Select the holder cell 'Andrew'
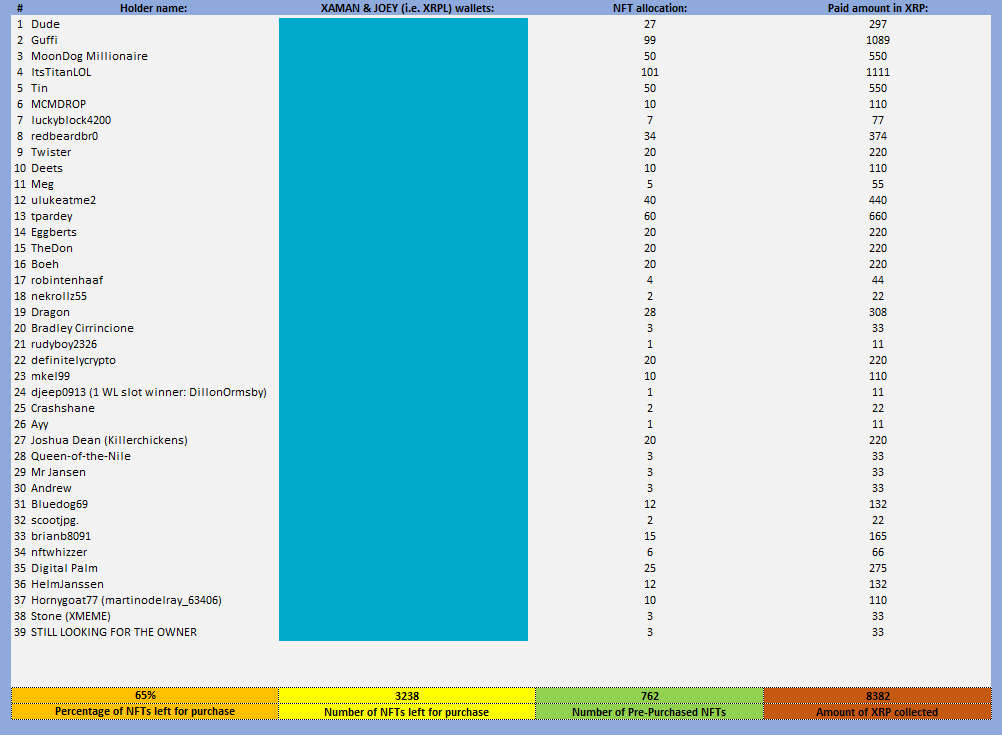The height and width of the screenshot is (735, 1002). click(51, 488)
